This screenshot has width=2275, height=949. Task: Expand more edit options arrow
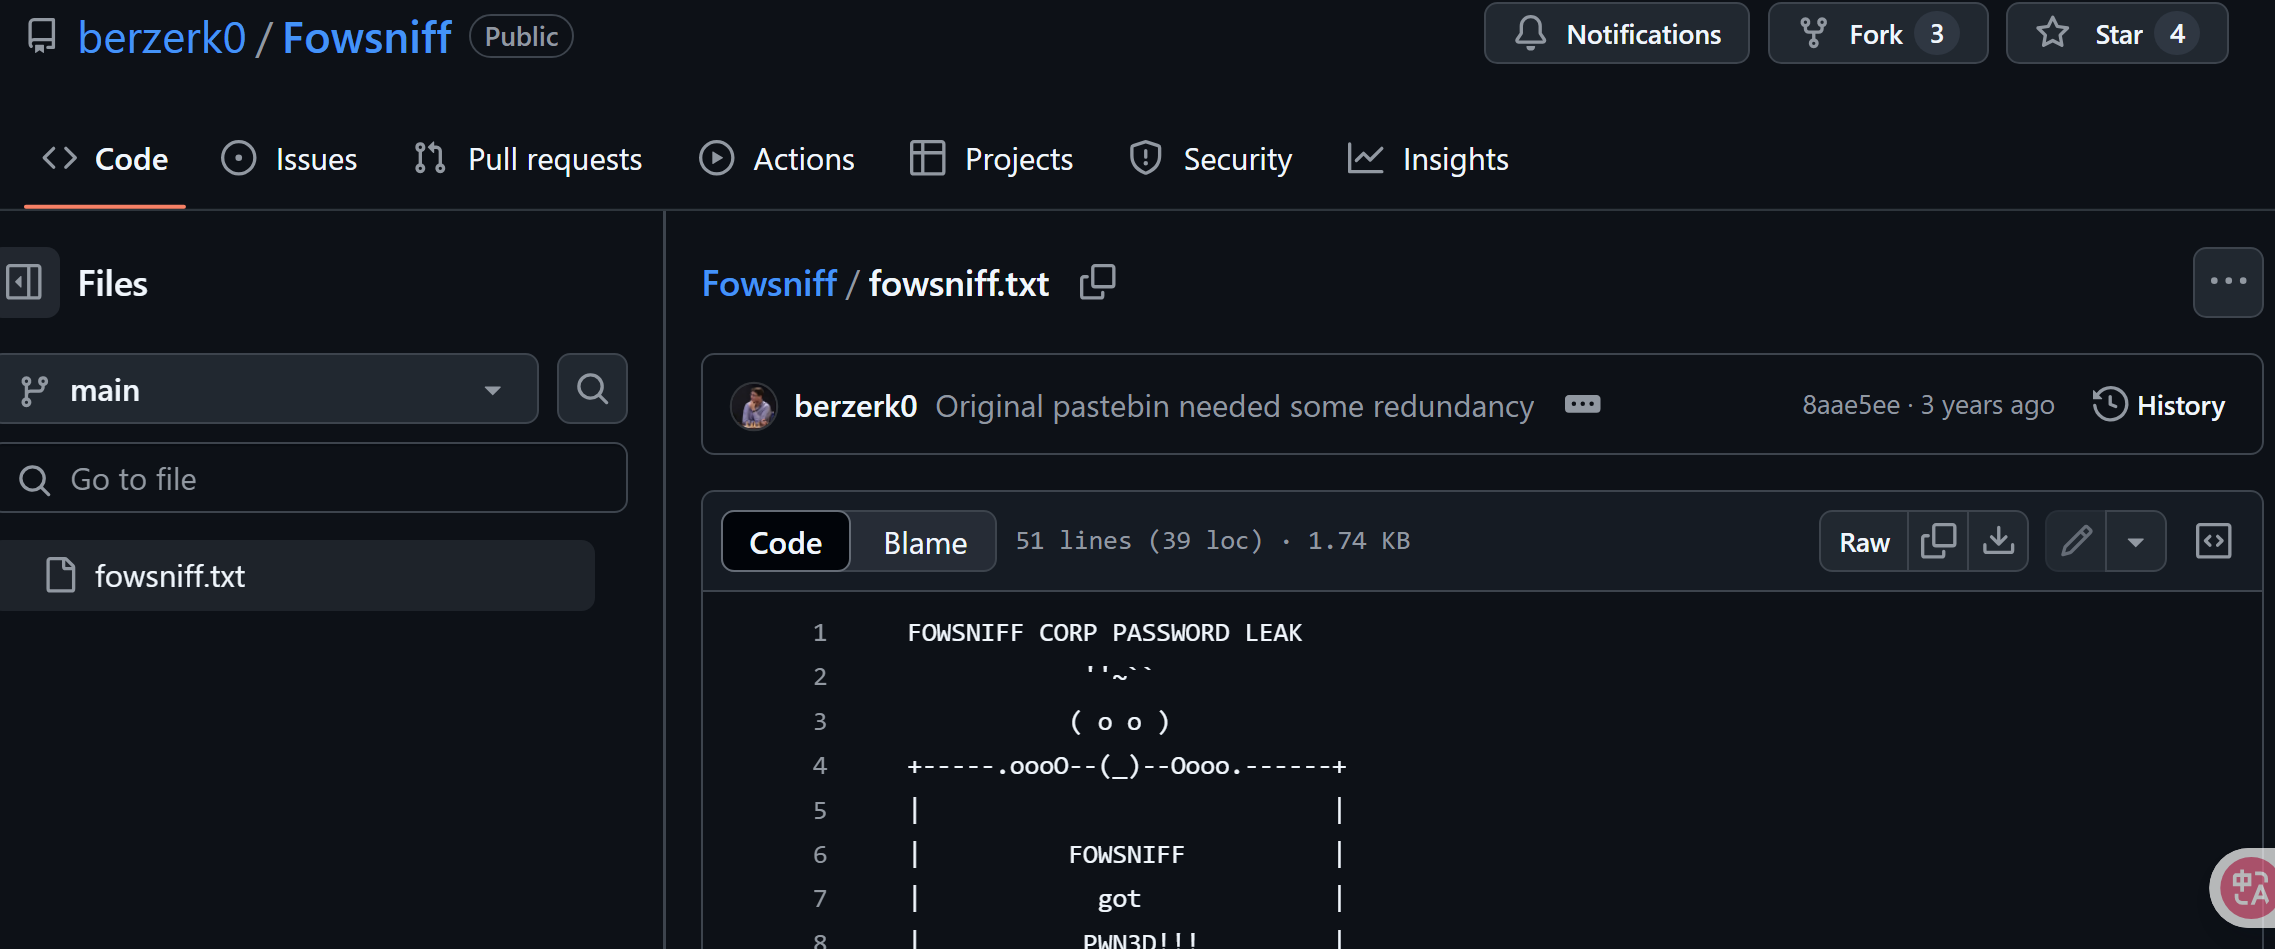pos(2136,541)
